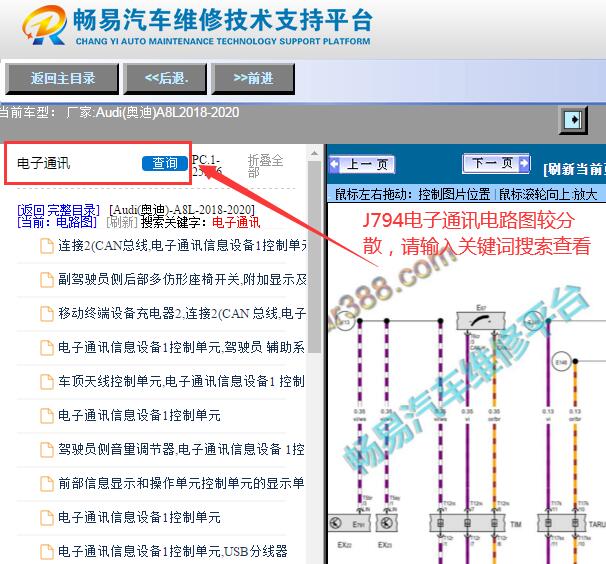Open 副驾驶员侧后部多仿形座椅开关 entry

coord(182,279)
